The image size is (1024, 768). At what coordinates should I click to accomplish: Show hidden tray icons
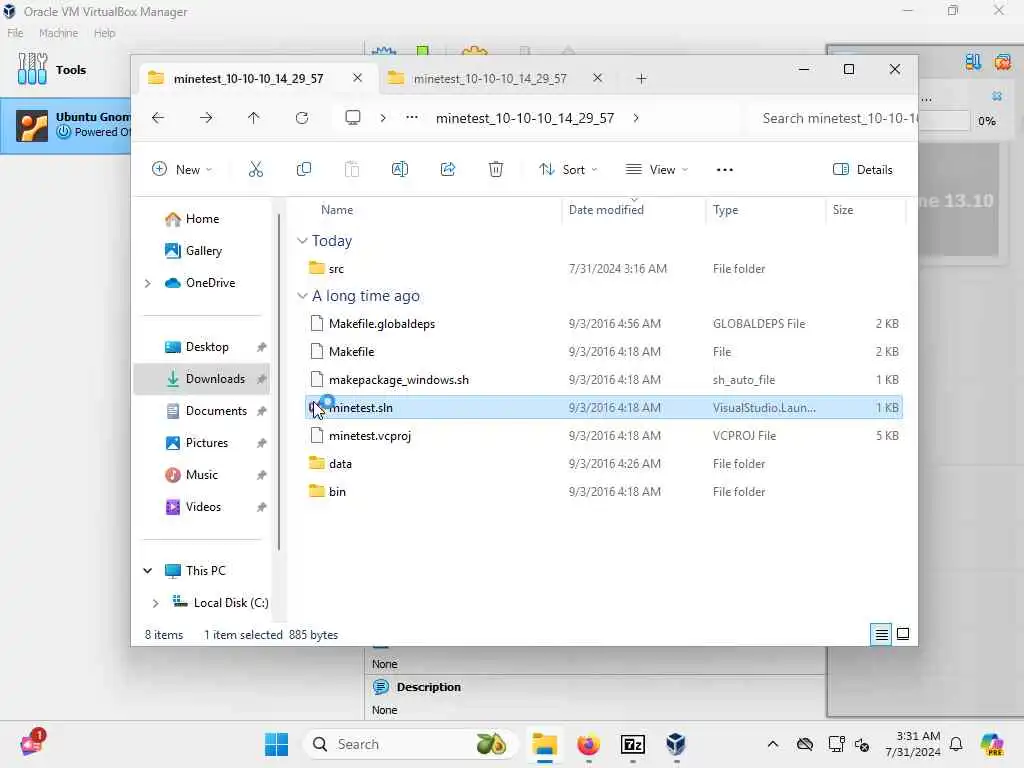coord(773,744)
